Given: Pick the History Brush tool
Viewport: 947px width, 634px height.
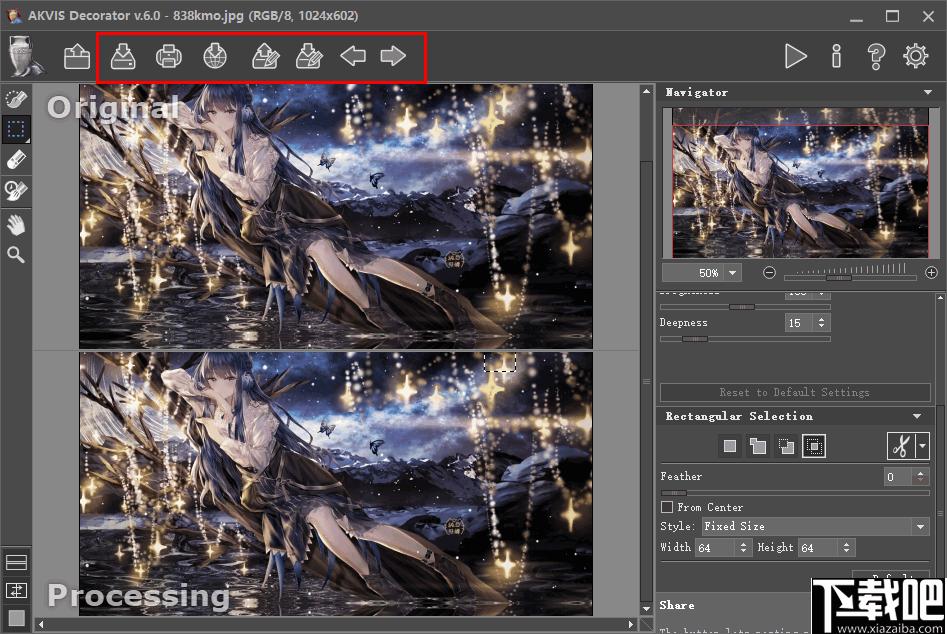Looking at the screenshot, I should pos(16,190).
